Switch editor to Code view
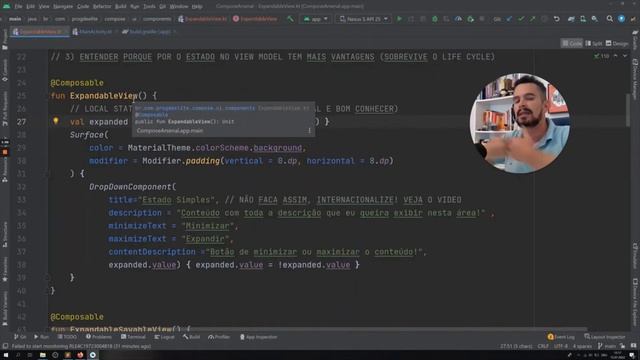The width and height of the screenshot is (640, 360). 572,43
